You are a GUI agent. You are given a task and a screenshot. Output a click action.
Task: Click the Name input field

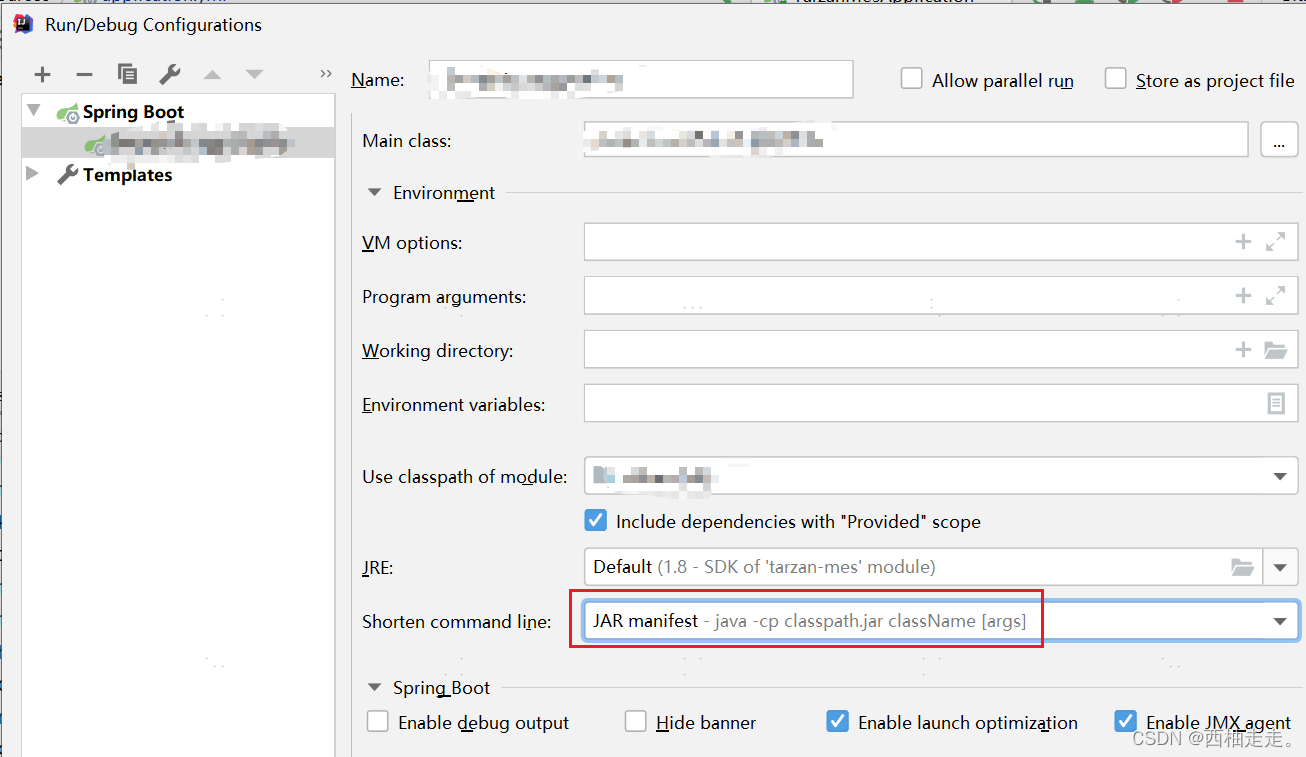click(x=640, y=79)
